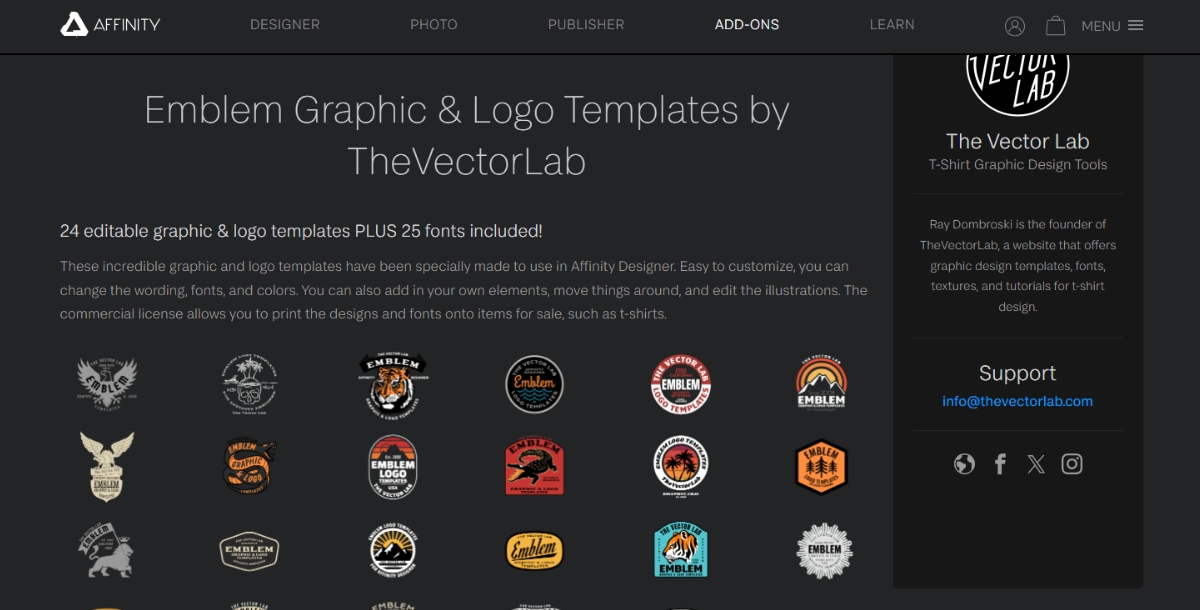1200x610 pixels.
Task: Open the shopping bag cart icon
Action: pos(1055,25)
